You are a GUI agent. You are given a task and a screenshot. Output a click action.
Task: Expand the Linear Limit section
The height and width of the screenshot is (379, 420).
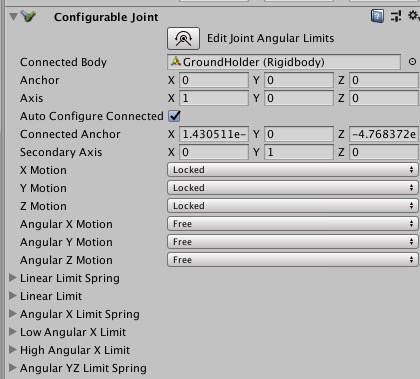pyautogui.click(x=13, y=296)
